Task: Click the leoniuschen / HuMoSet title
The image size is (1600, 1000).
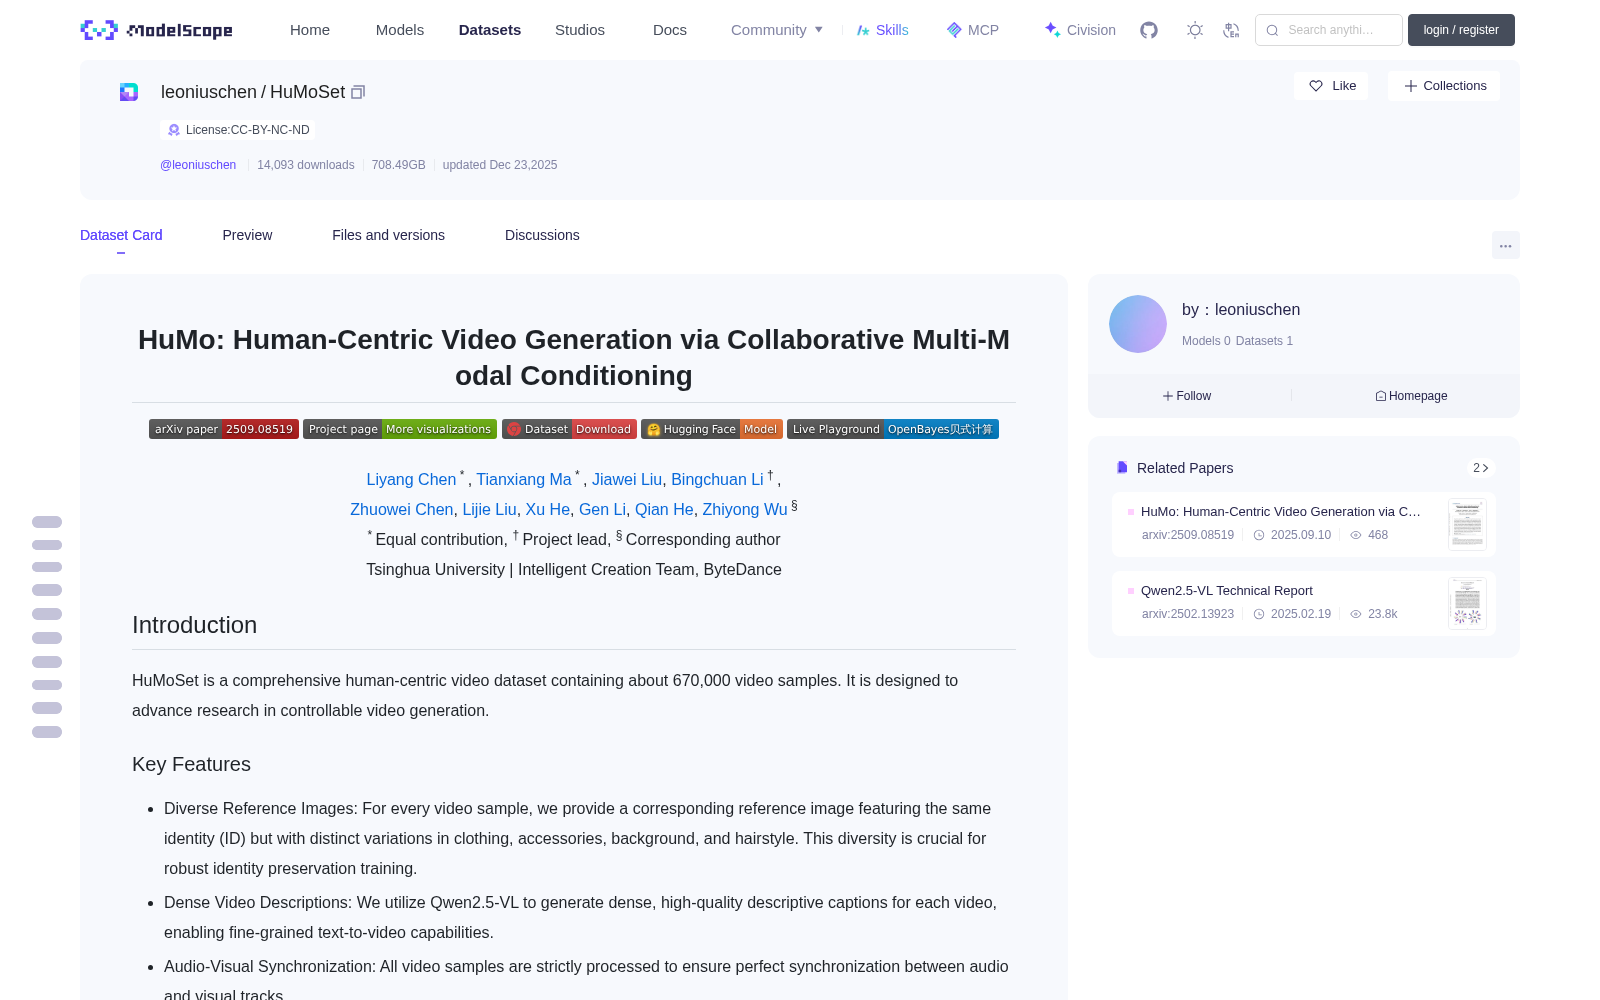Action: click(x=253, y=92)
